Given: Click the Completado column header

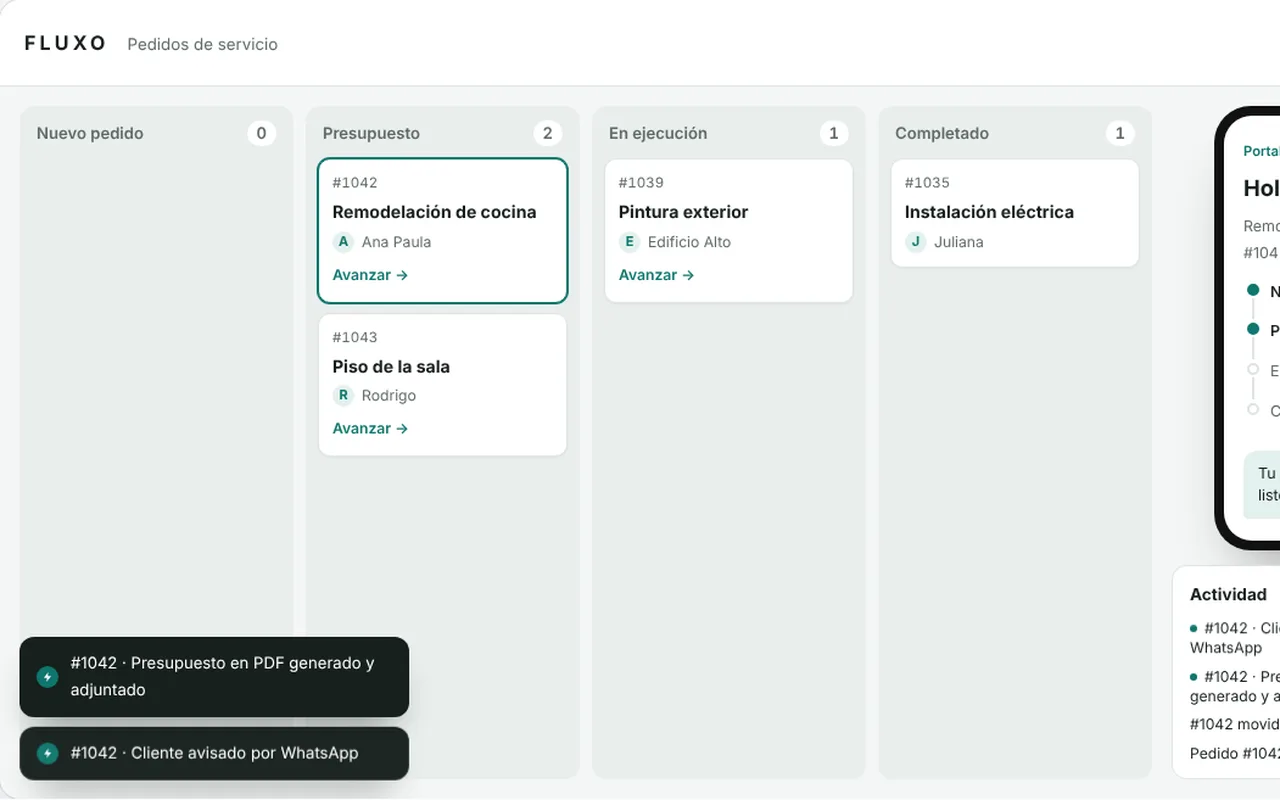Looking at the screenshot, I should click(942, 133).
